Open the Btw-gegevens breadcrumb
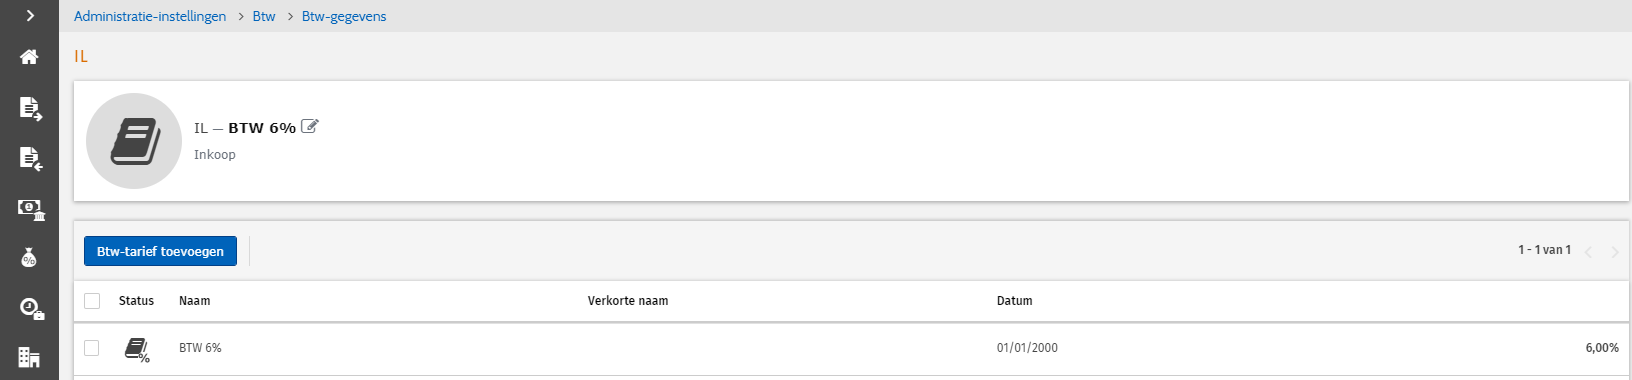 pyautogui.click(x=344, y=16)
